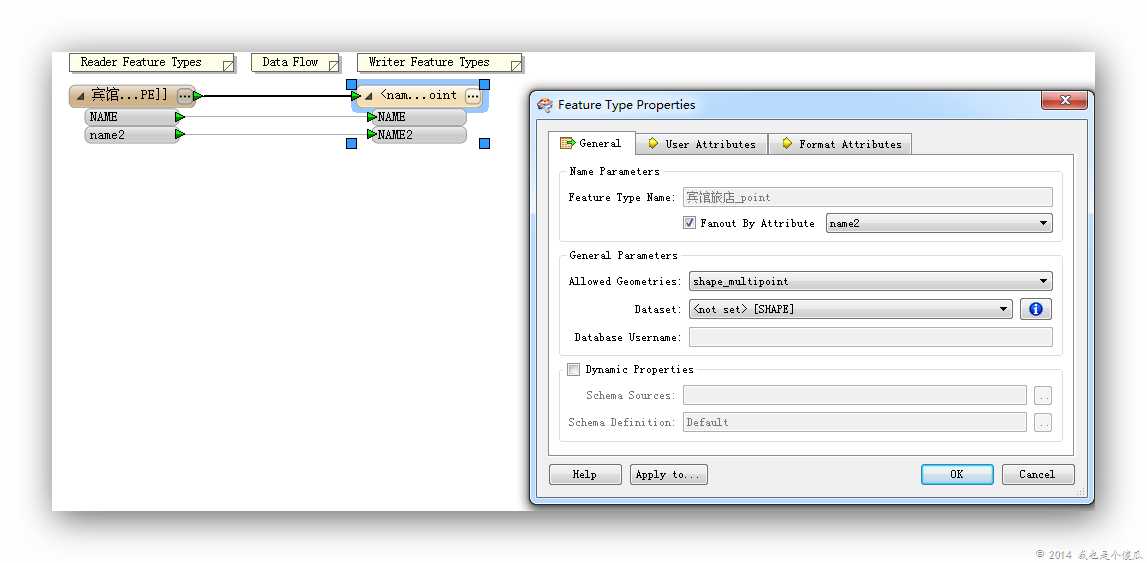Select the writer NAME2 attribute

coord(419,135)
